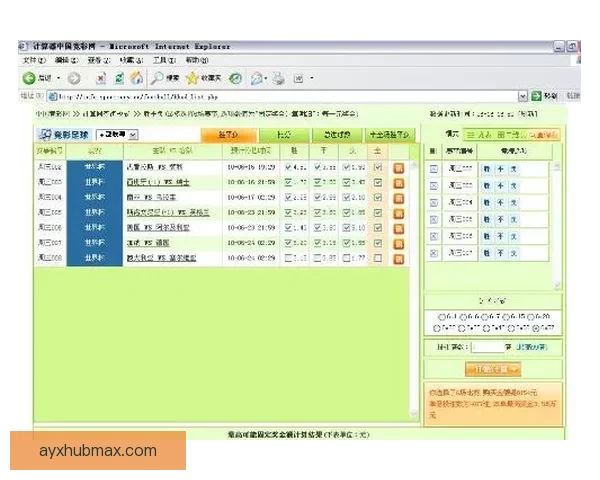Click the match list vertical scrollbar
Screen dimensions: 600x480
point(414,289)
